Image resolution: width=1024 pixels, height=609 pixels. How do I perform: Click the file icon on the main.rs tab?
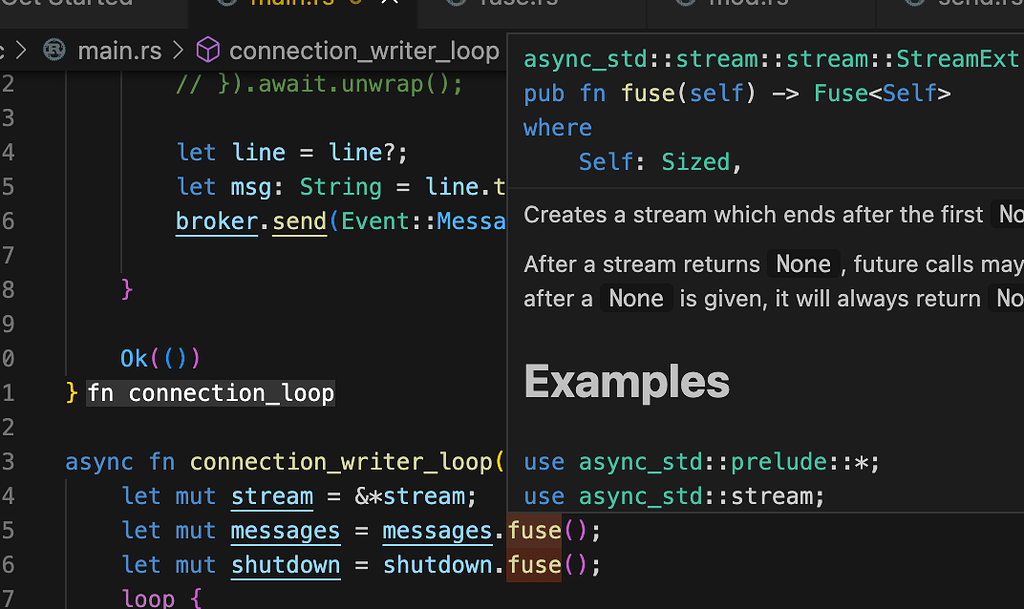(x=225, y=5)
